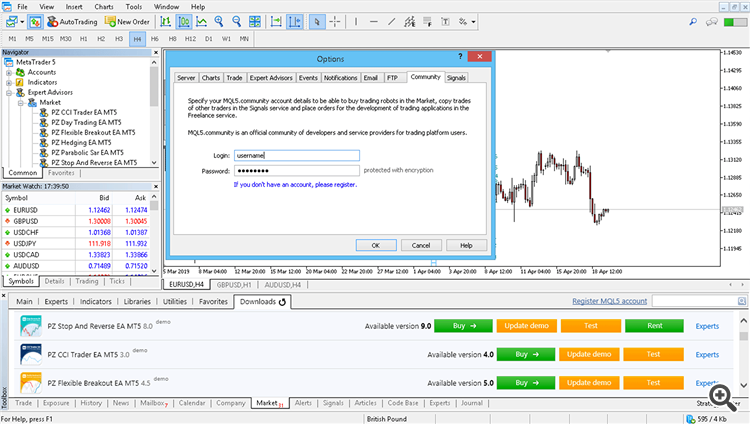Open the Favorites tab in Navigator
Screen dimensions: 750x424
pos(61,173)
